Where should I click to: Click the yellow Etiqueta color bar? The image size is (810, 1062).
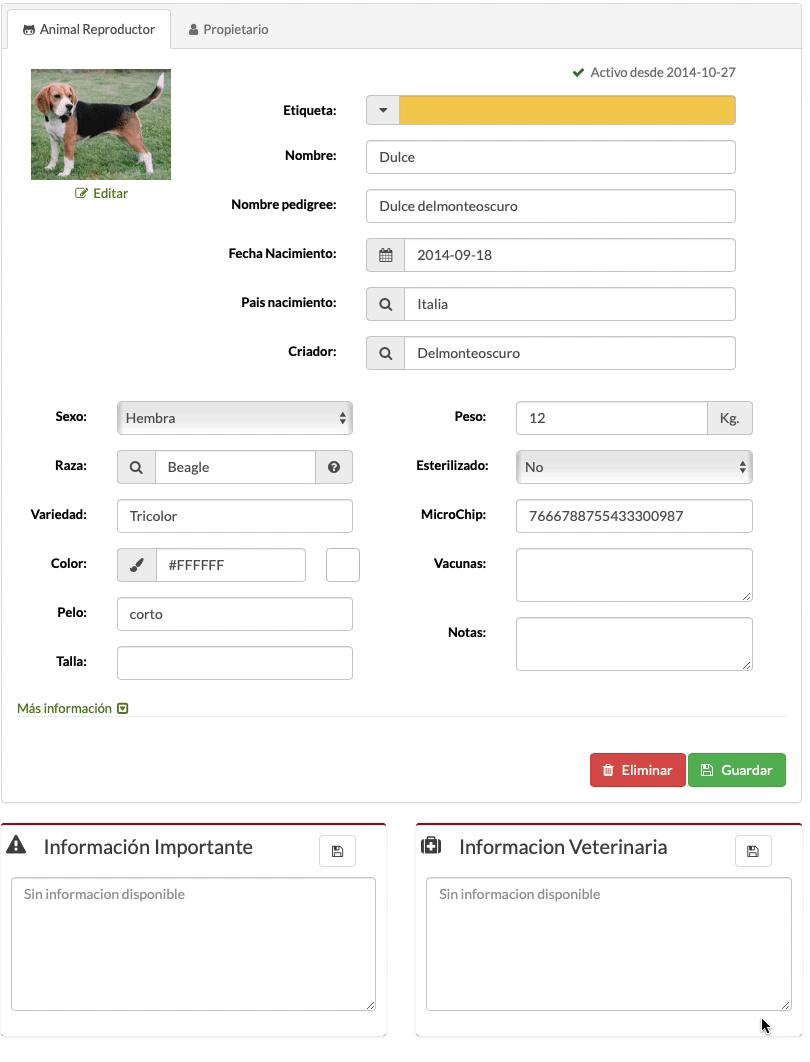568,110
